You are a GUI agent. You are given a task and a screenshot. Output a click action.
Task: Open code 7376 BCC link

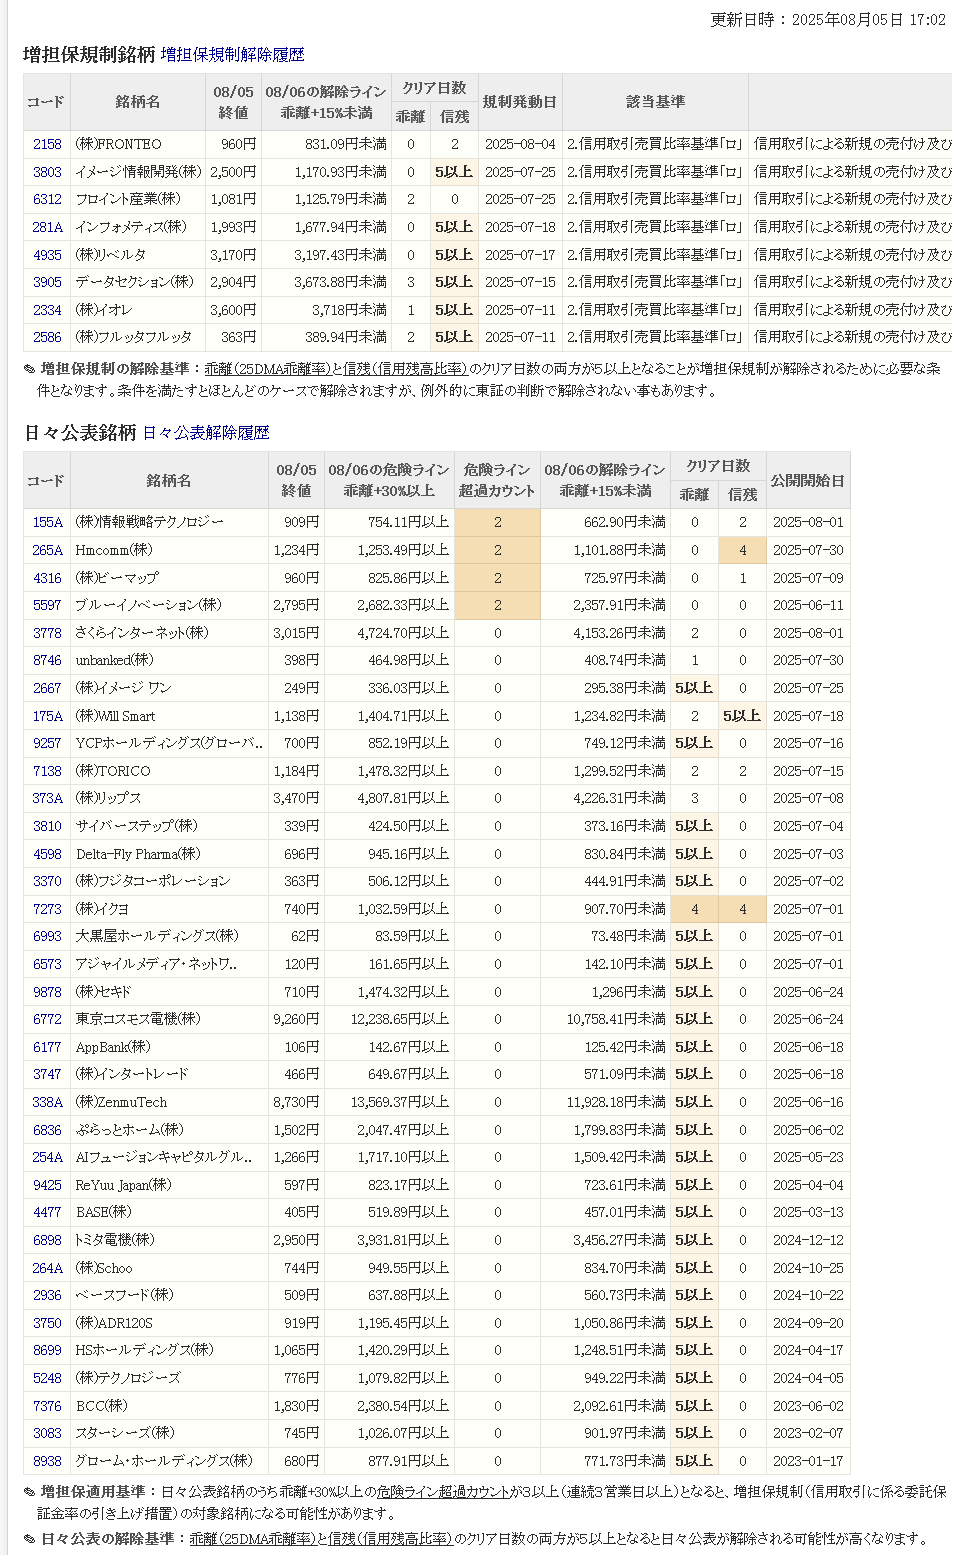pyautogui.click(x=47, y=1406)
